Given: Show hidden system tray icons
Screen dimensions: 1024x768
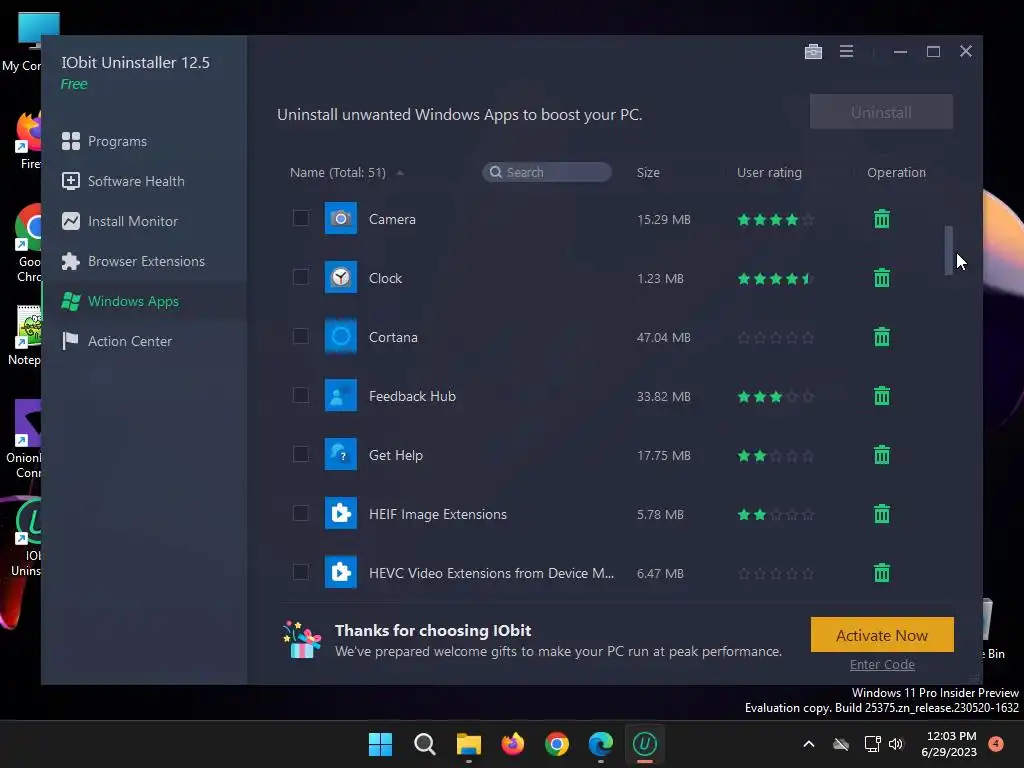Looking at the screenshot, I should click(808, 744).
